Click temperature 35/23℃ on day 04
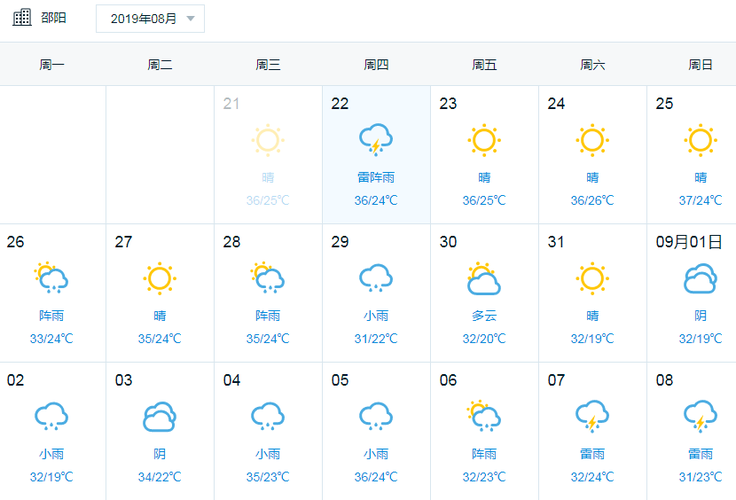The width and height of the screenshot is (736, 500). 268,477
